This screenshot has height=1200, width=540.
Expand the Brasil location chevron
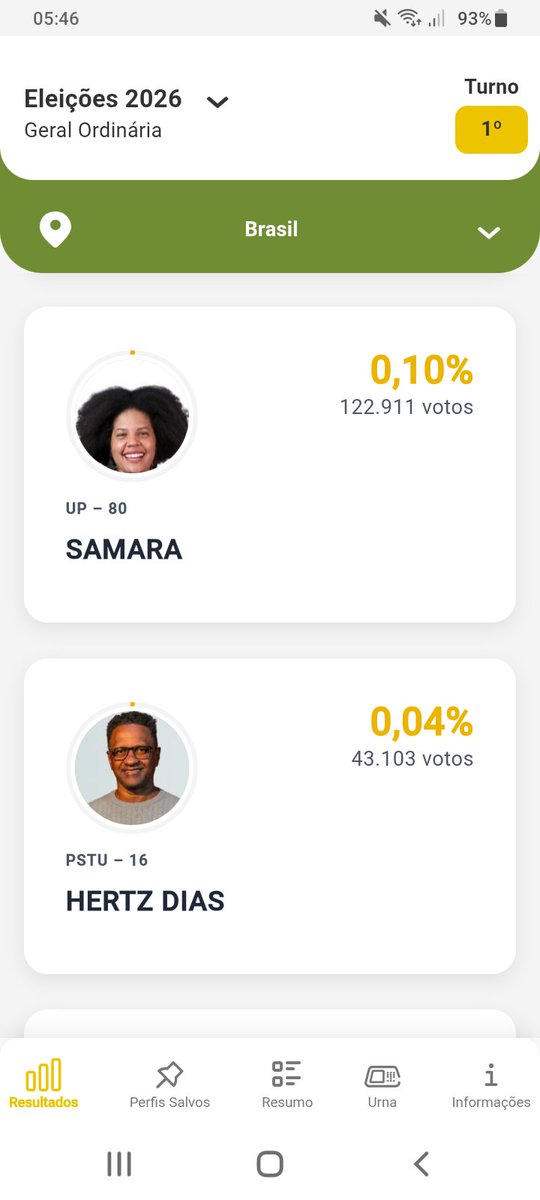tap(488, 232)
